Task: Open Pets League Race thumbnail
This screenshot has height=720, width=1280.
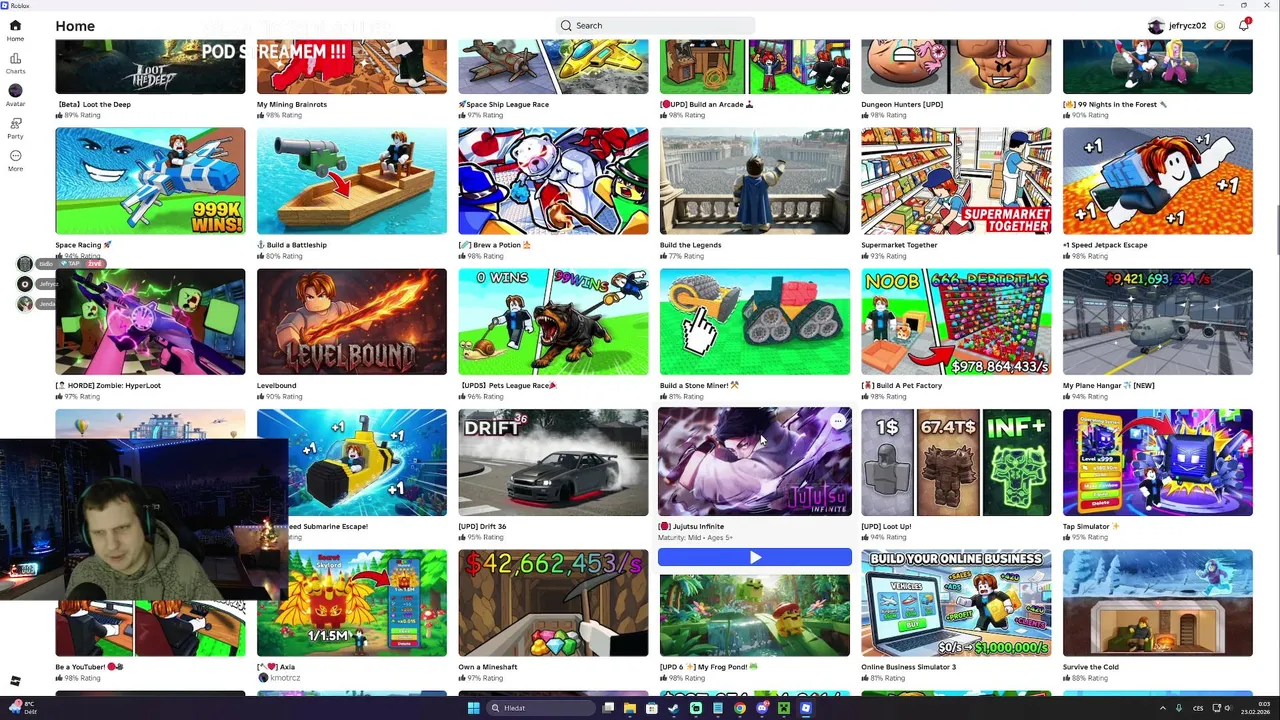Action: pyautogui.click(x=553, y=322)
